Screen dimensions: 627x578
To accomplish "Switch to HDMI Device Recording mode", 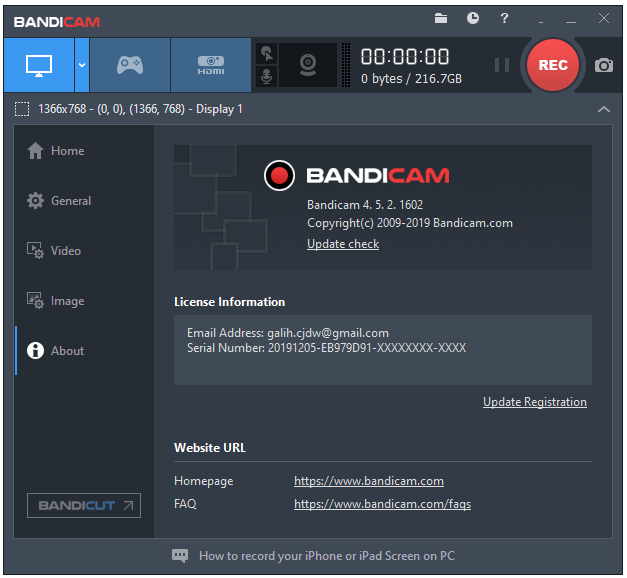I will pyautogui.click(x=211, y=65).
